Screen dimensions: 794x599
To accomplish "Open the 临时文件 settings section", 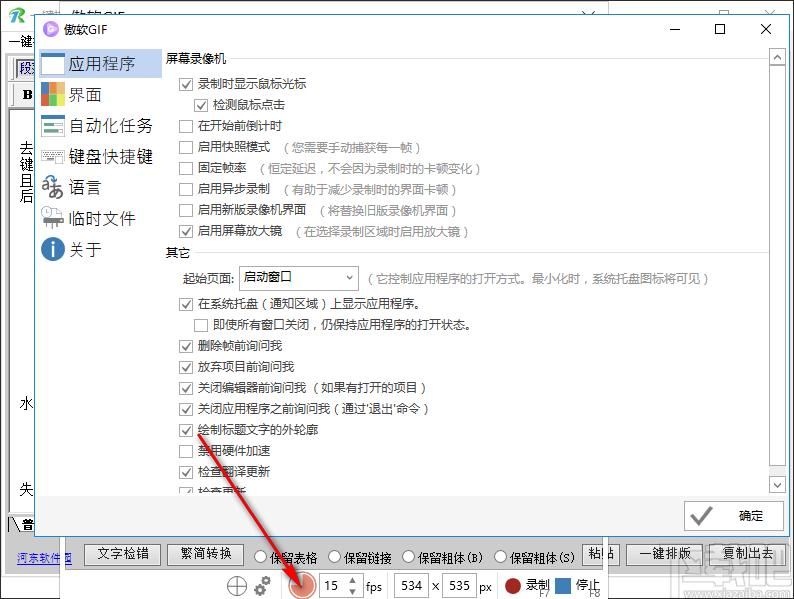I will (100, 218).
